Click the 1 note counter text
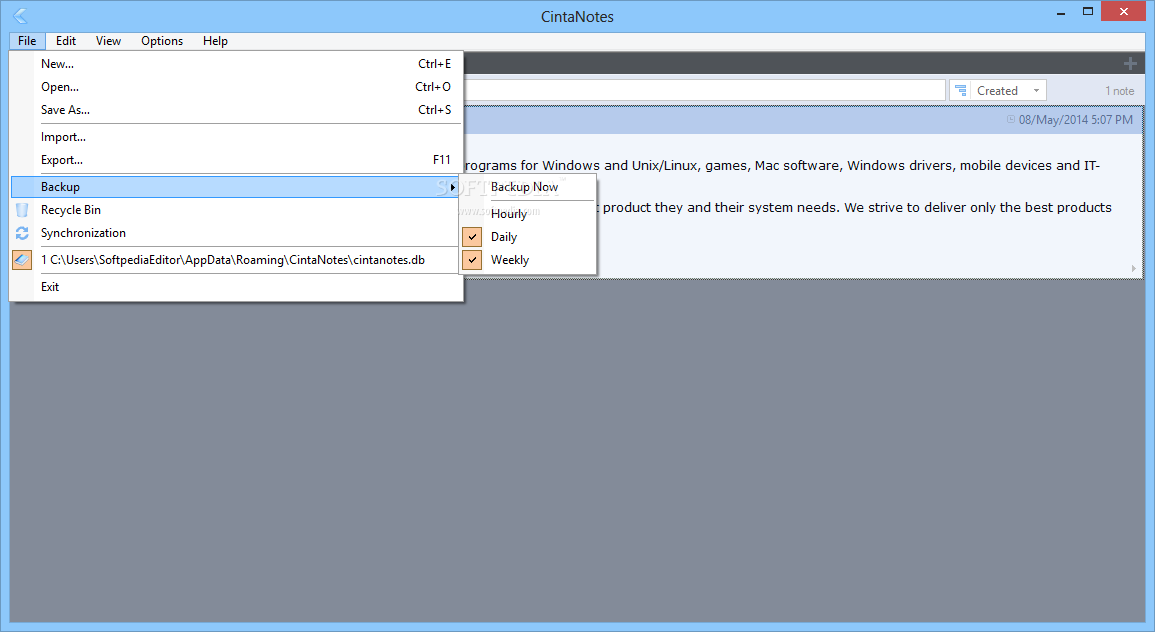This screenshot has width=1155, height=632. point(1120,91)
